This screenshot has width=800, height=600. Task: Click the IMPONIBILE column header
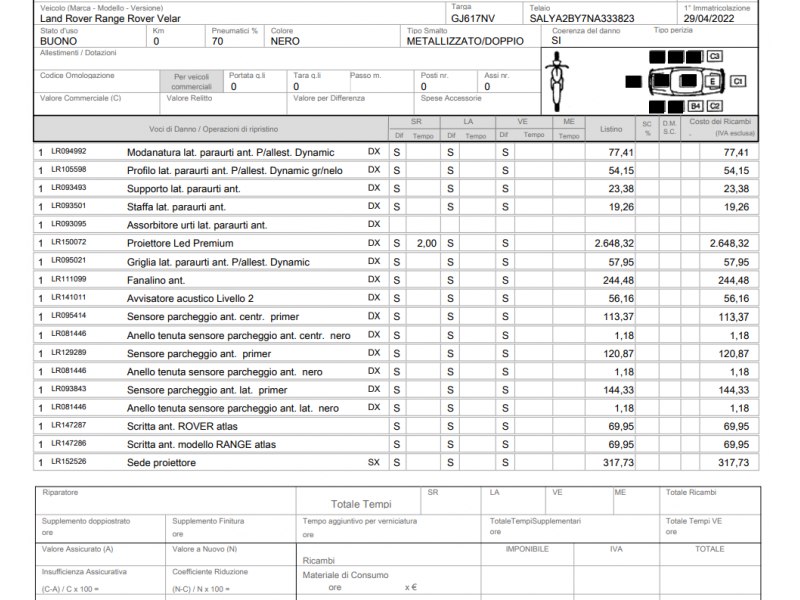527,549
